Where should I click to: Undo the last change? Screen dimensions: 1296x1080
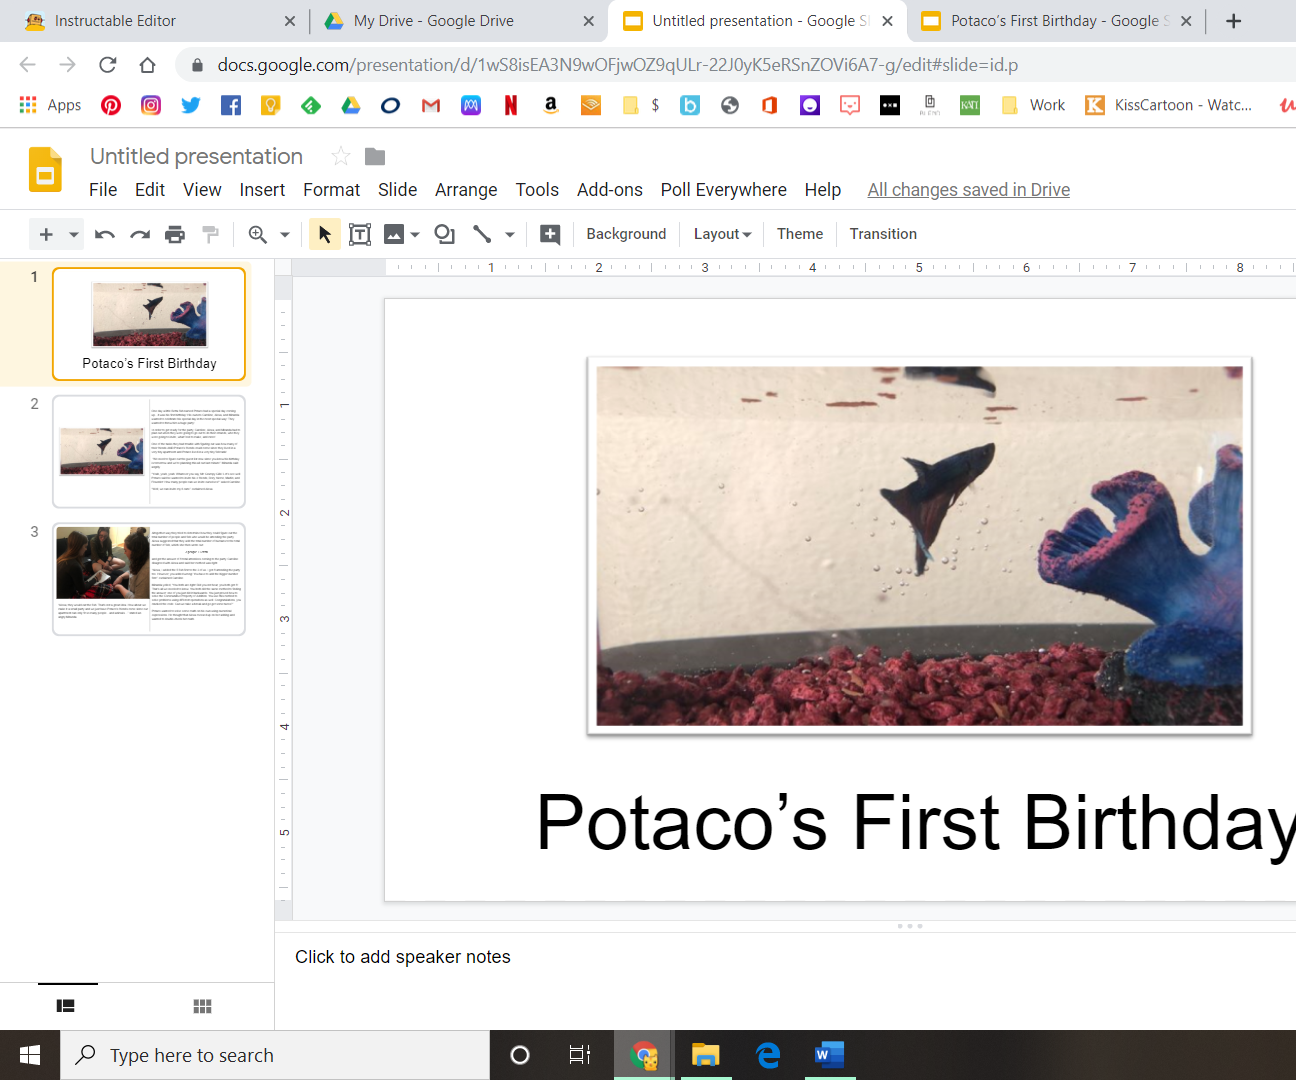point(103,234)
